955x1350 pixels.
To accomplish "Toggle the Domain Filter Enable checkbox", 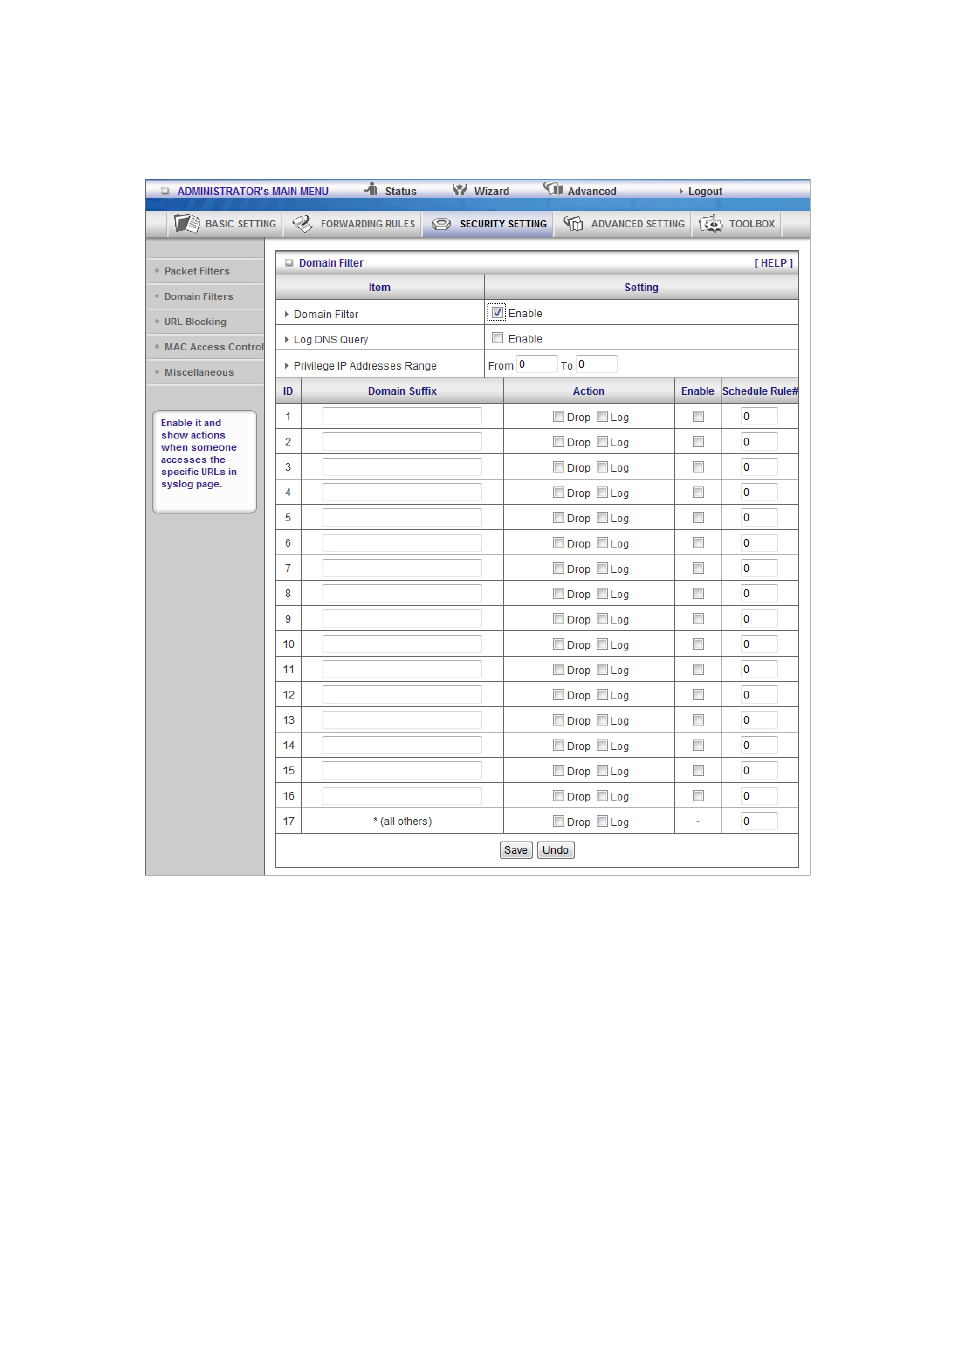I will click(x=497, y=312).
